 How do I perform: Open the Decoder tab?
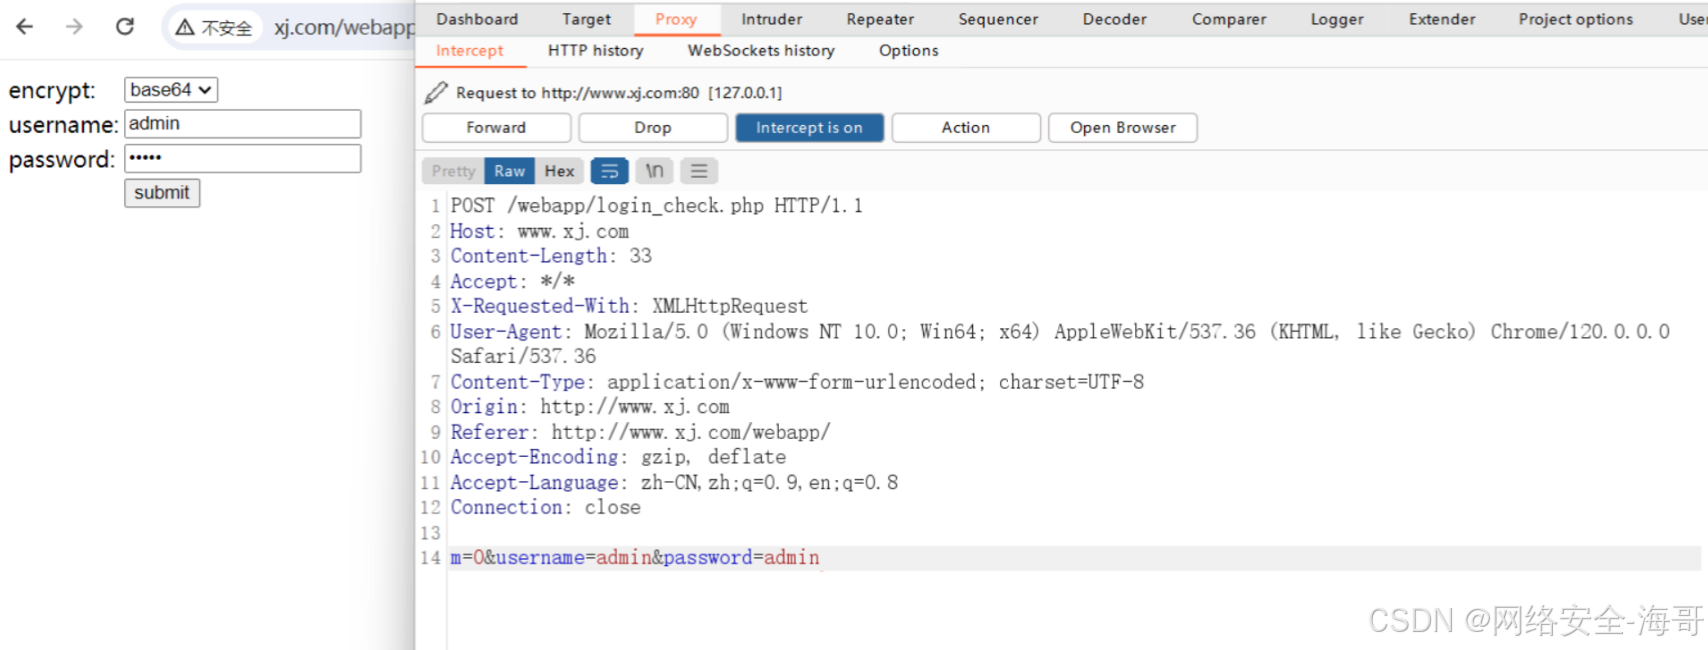tap(1114, 19)
